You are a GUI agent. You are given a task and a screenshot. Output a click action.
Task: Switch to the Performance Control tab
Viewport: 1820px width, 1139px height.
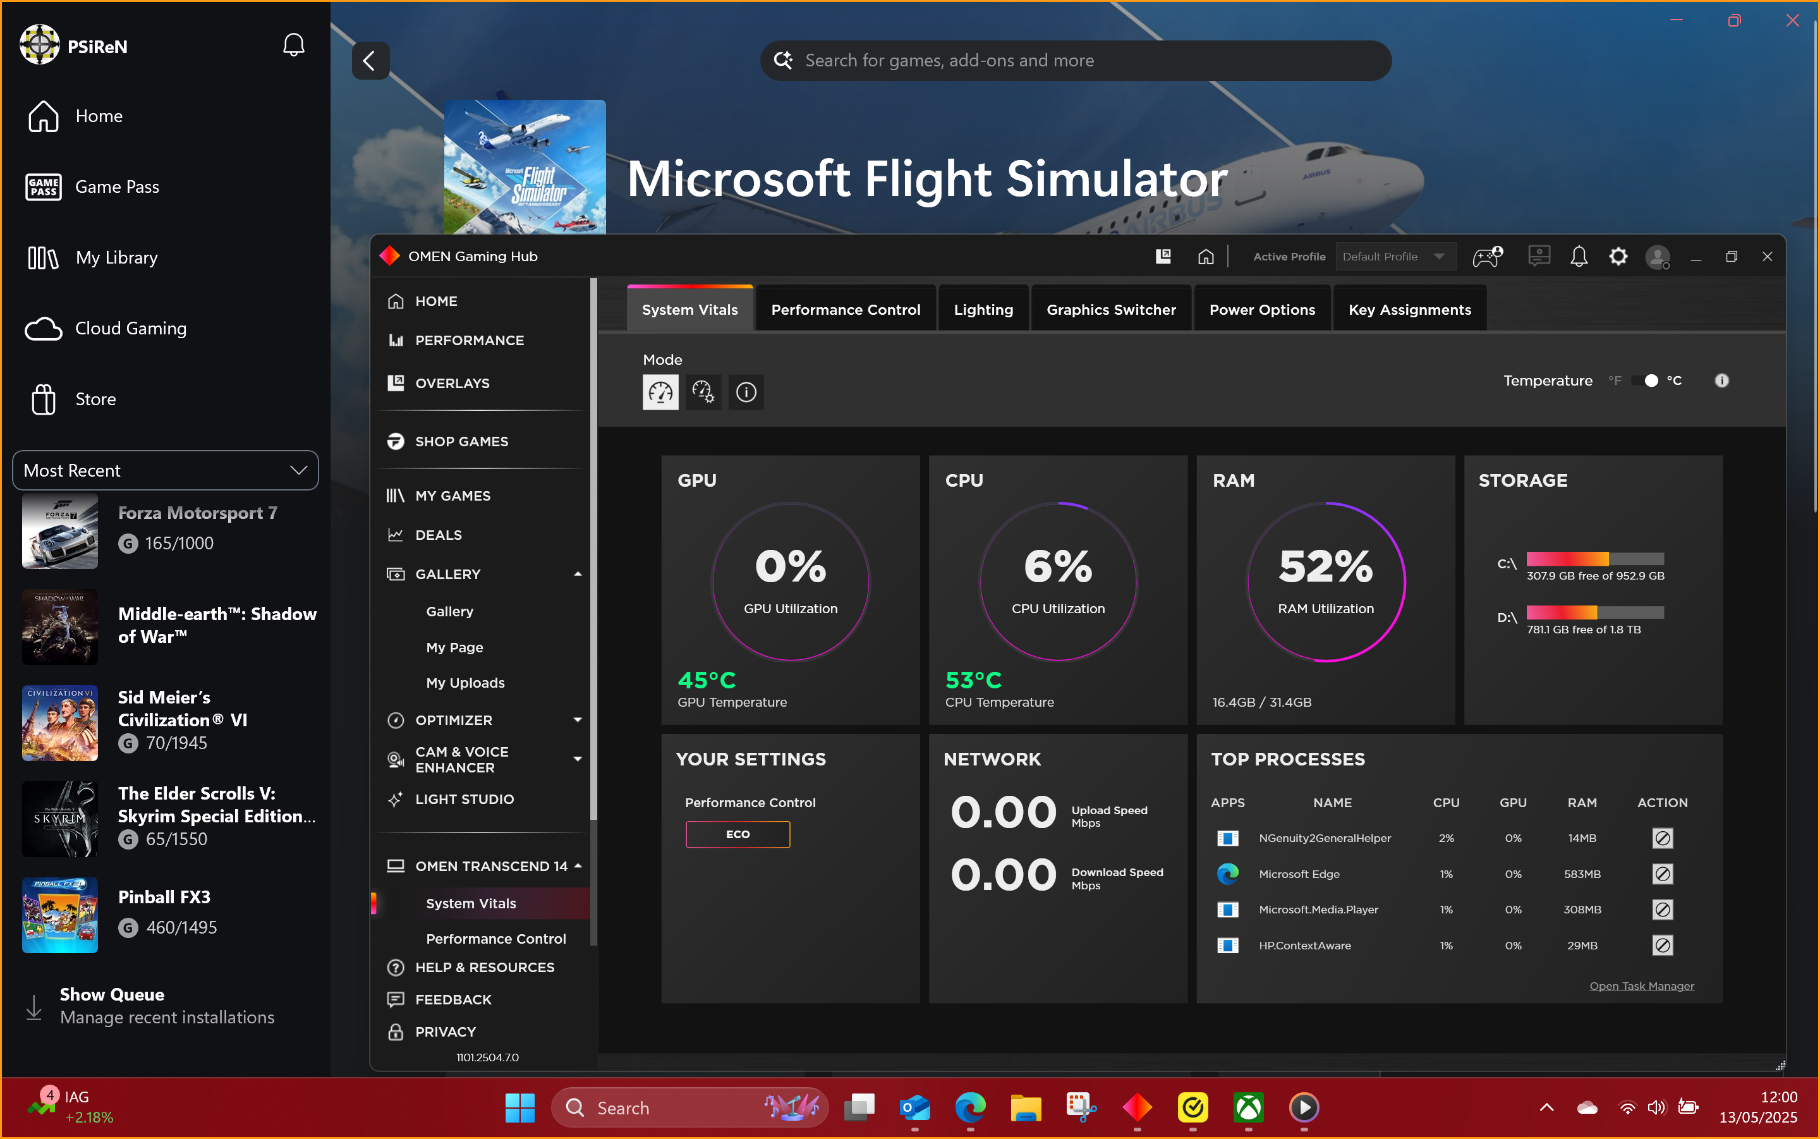tap(846, 310)
